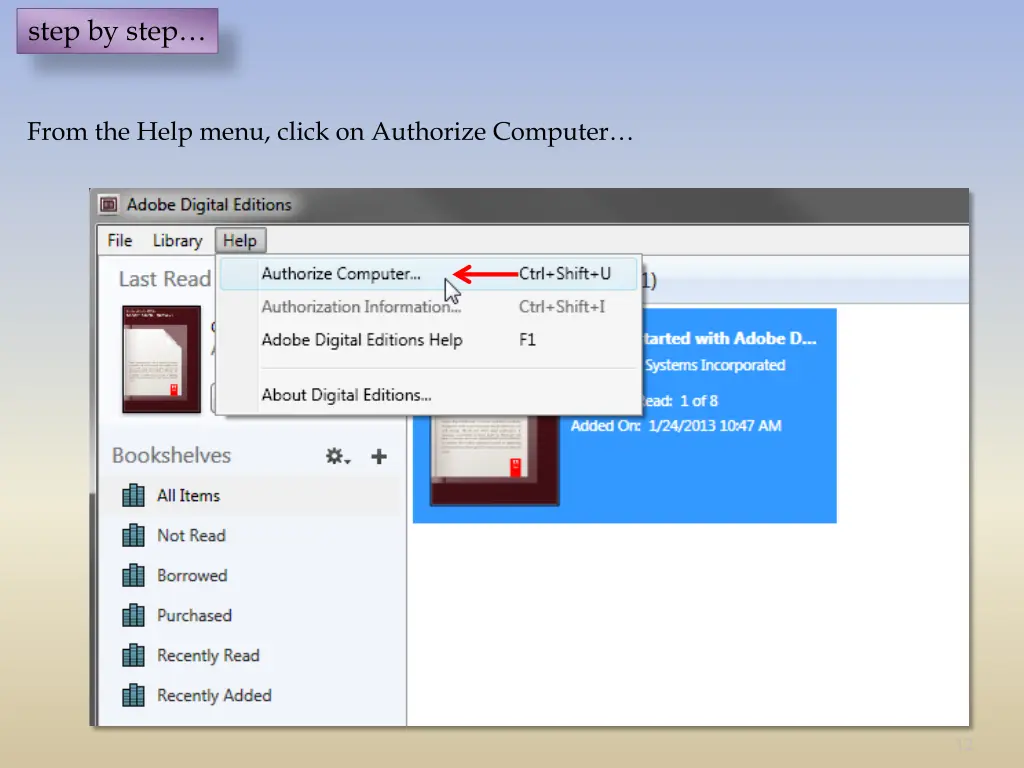Select the Purchased label

pyautogui.click(x=195, y=615)
